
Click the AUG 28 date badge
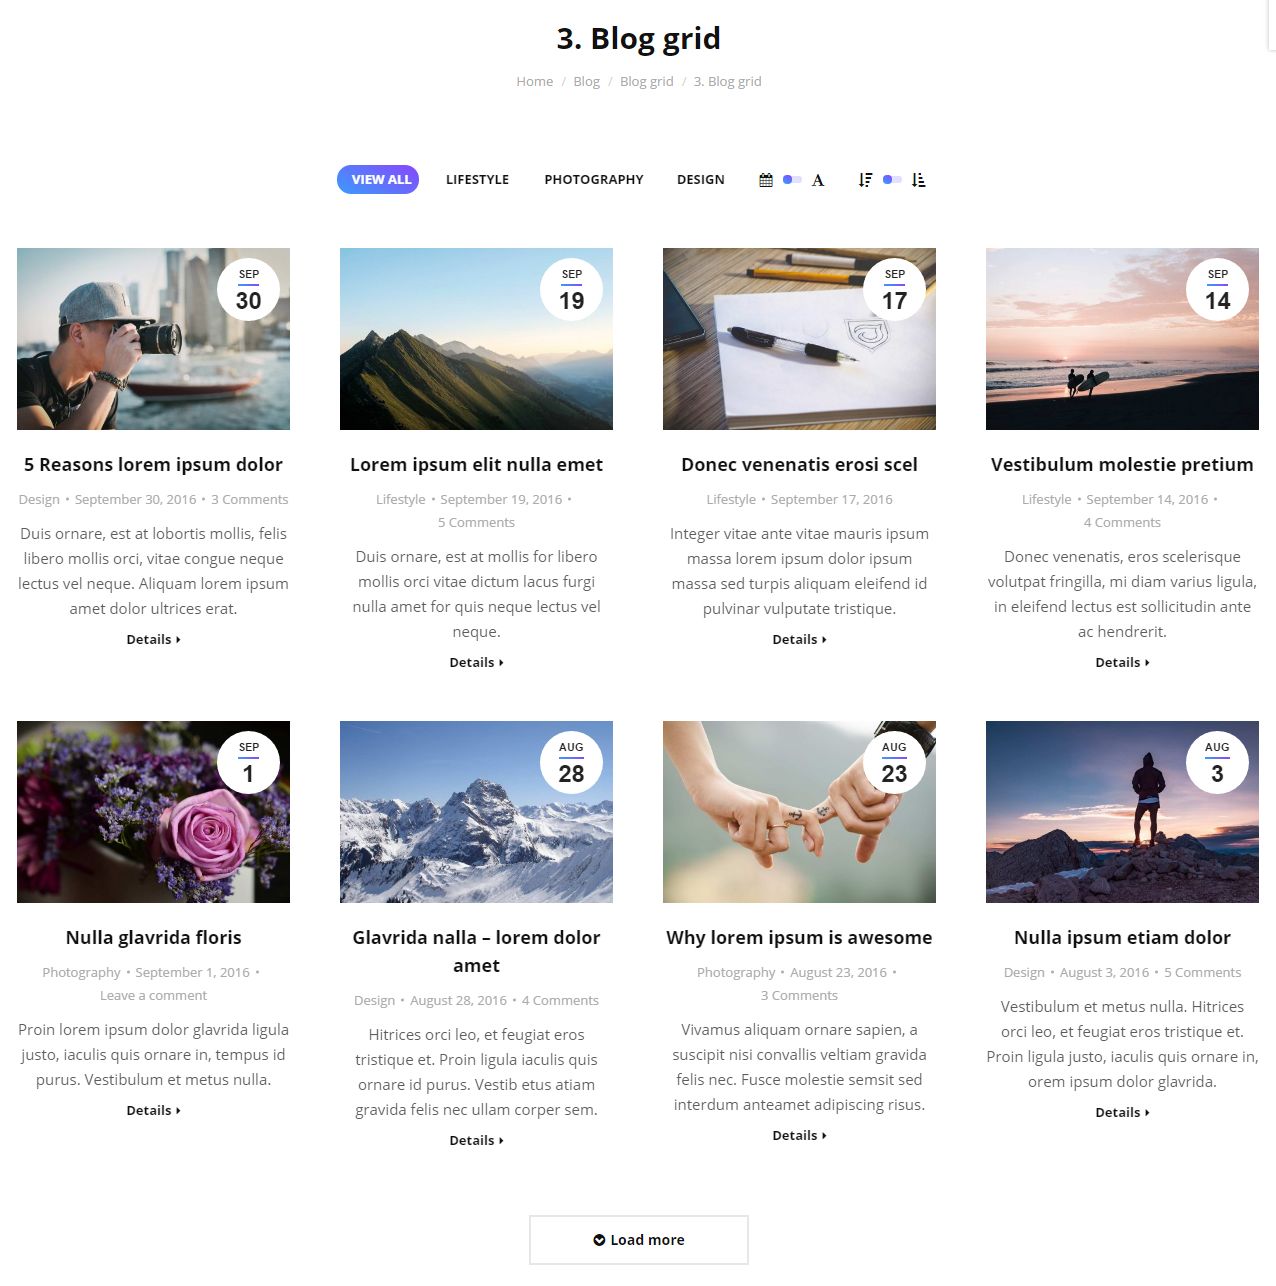click(571, 763)
